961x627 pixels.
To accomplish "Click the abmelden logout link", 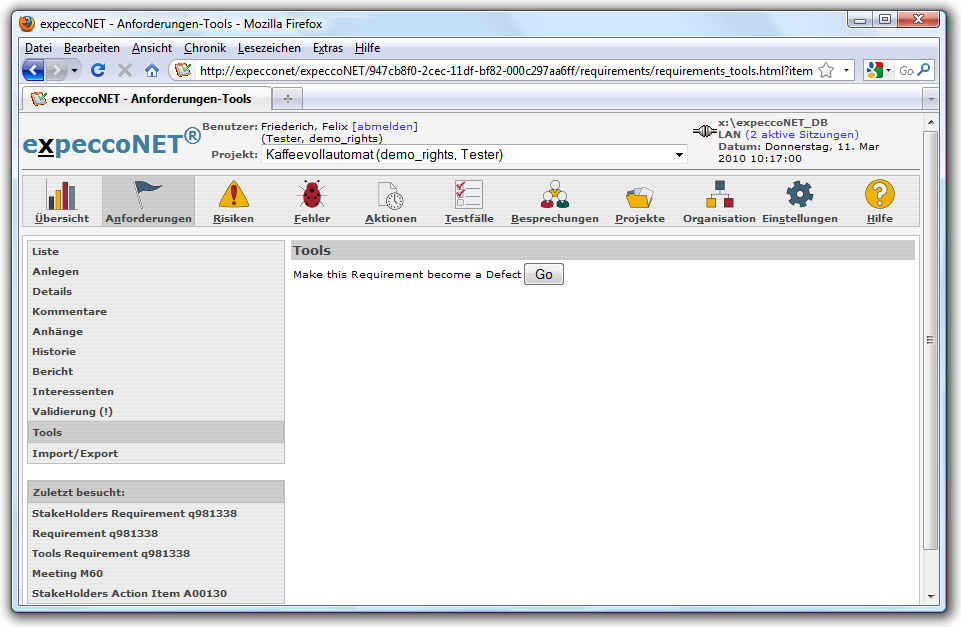I will pyautogui.click(x=385, y=127).
